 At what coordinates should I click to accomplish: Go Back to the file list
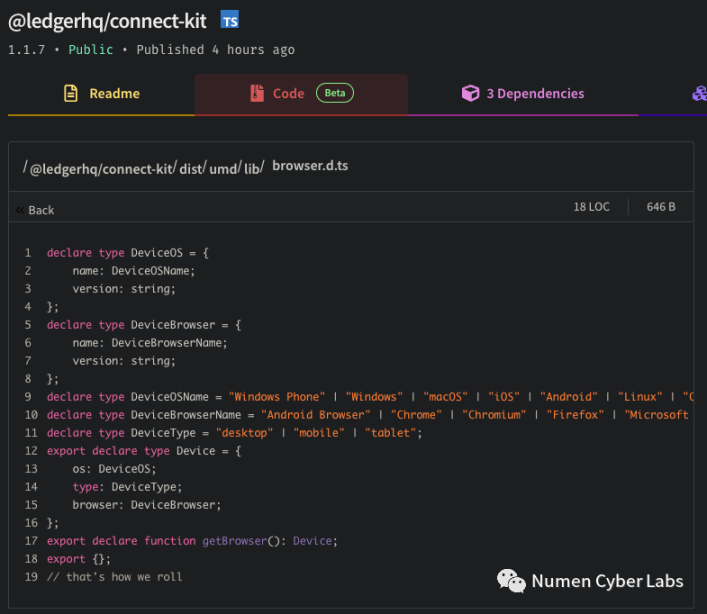[35, 210]
